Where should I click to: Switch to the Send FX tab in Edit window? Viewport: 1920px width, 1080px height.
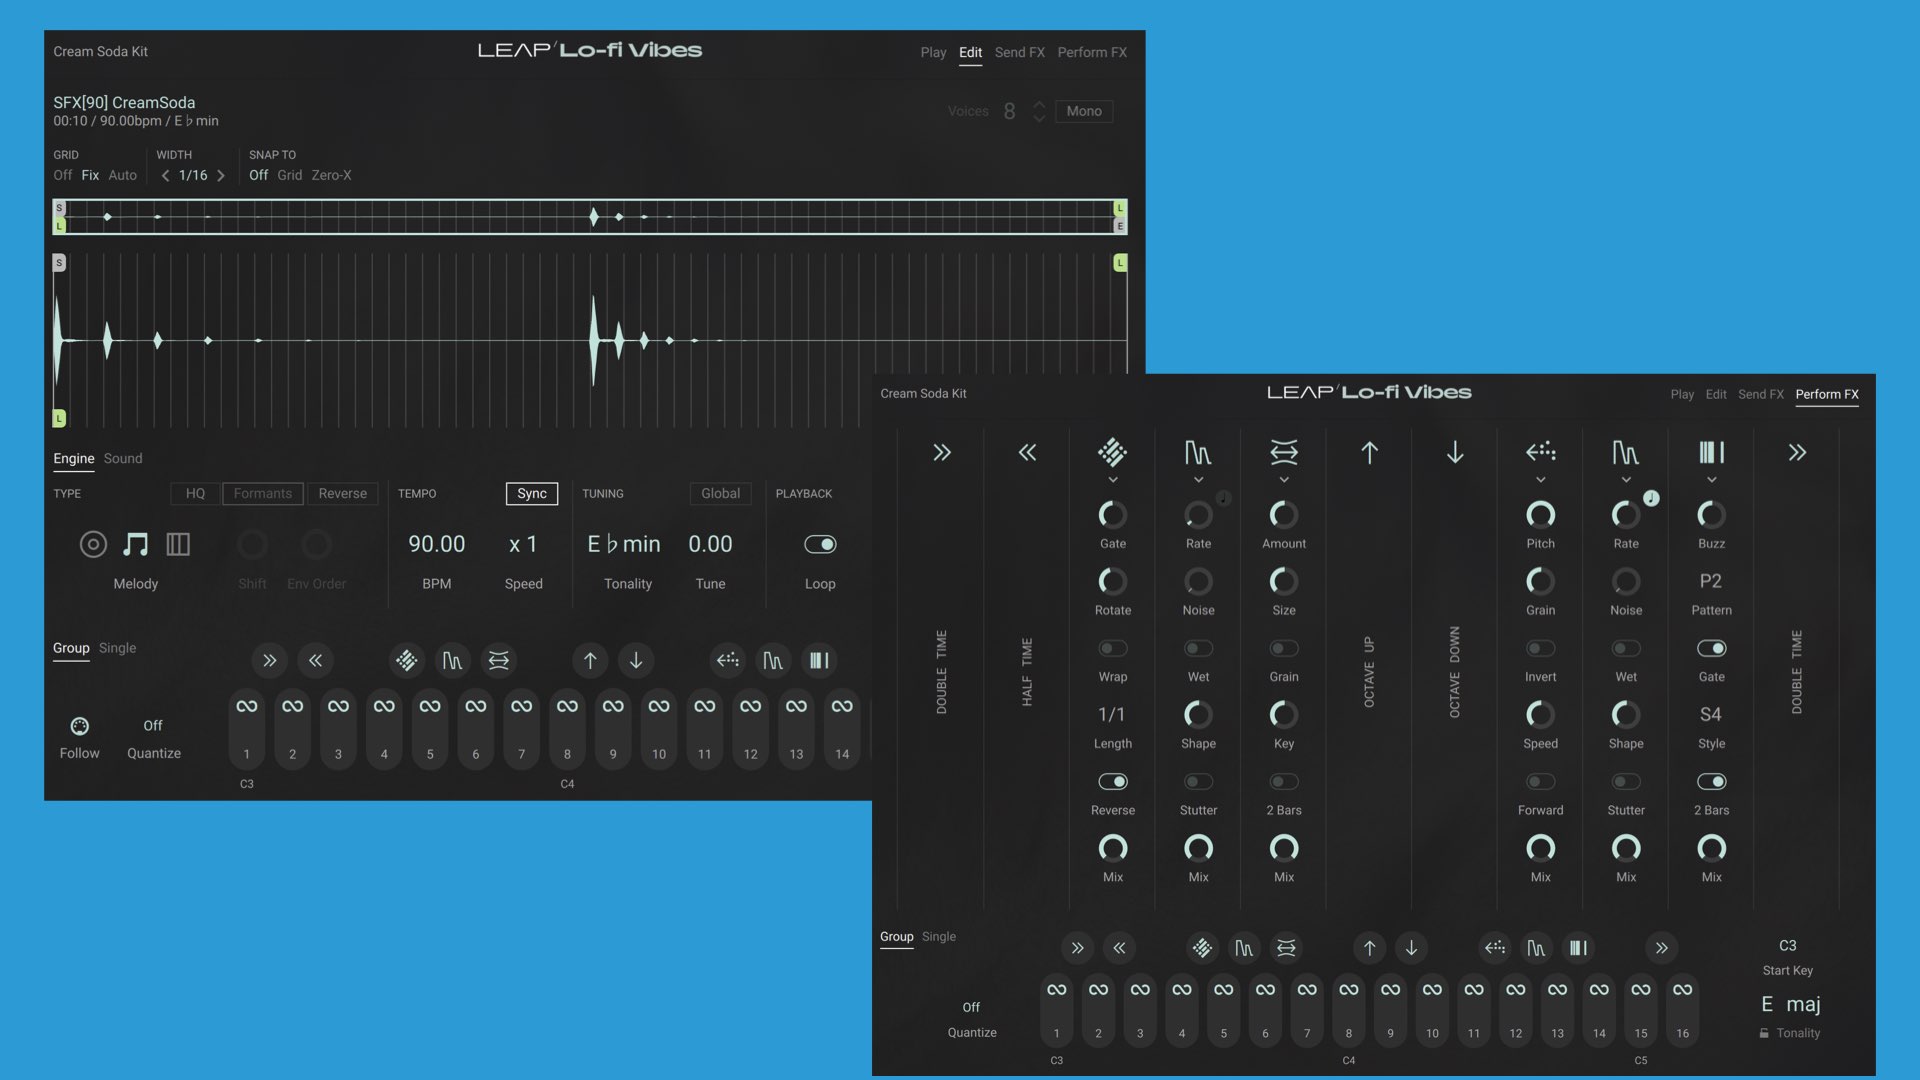tap(1019, 52)
